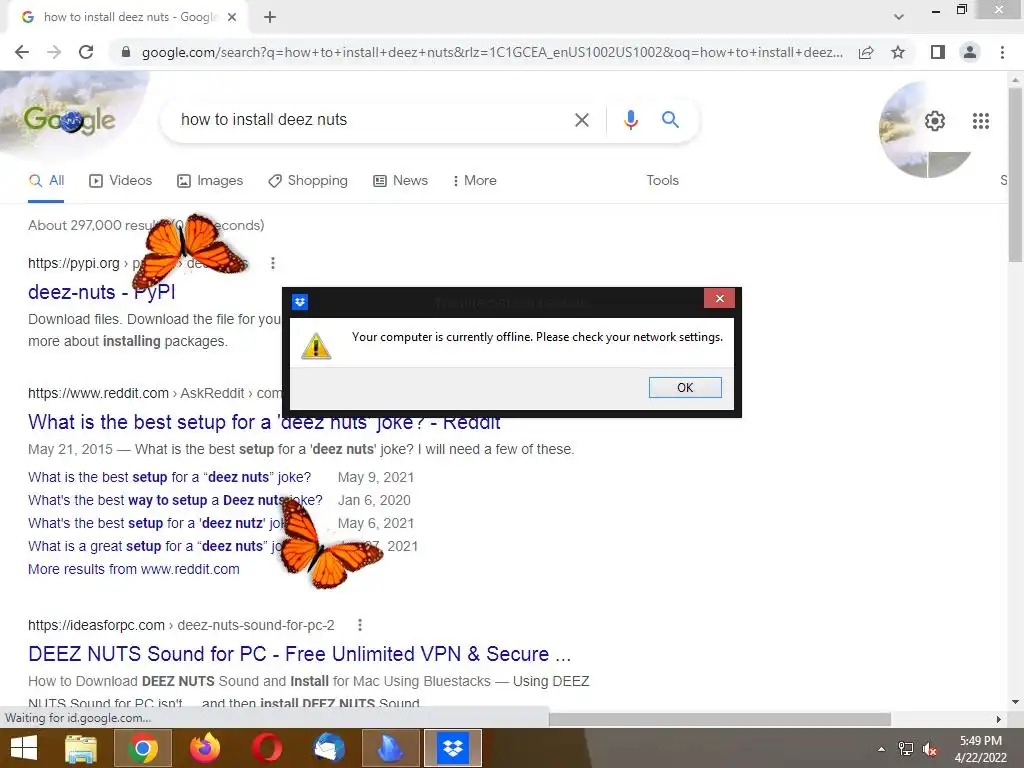Viewport: 1024px width, 768px height.
Task: Click the Chrome forward arrow
Action: tap(54, 52)
